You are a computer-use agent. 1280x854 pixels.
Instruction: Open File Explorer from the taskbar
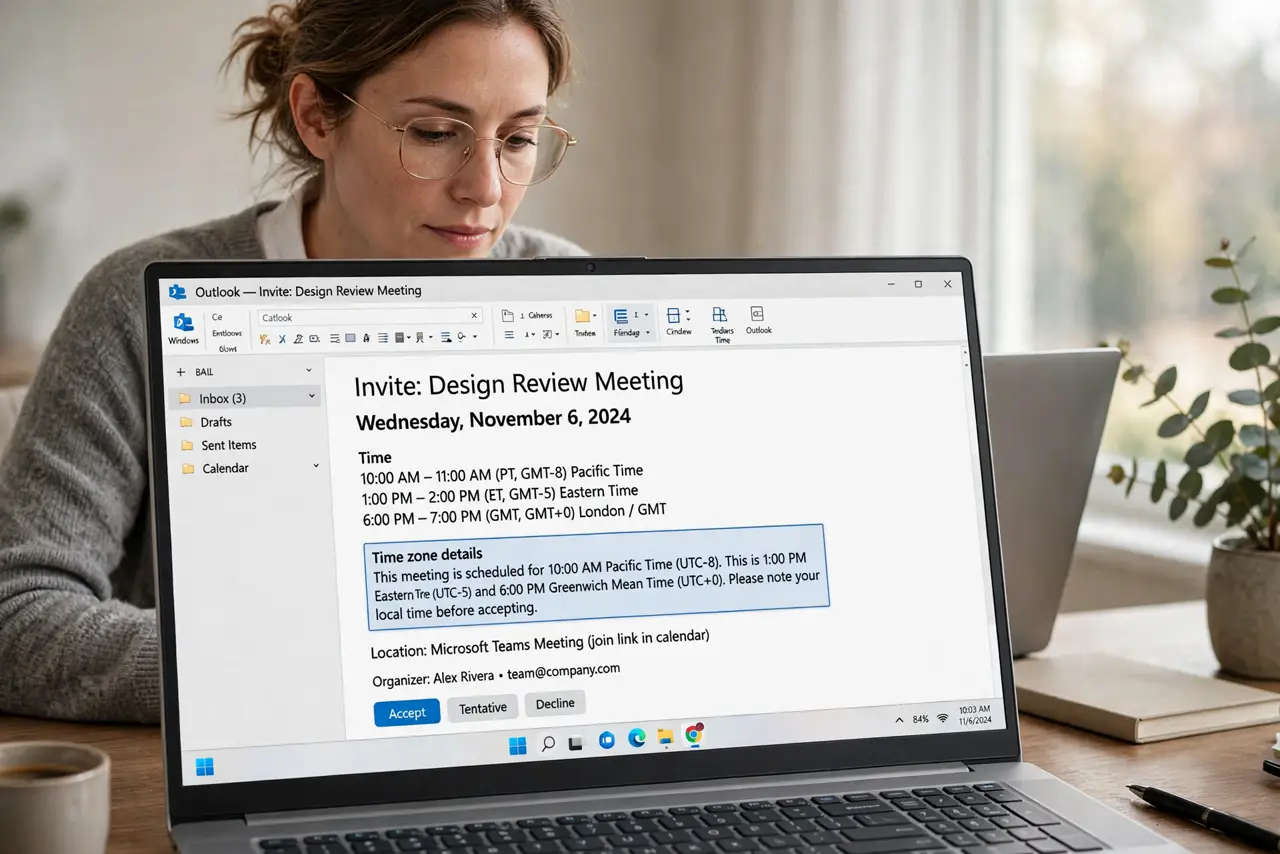point(665,738)
